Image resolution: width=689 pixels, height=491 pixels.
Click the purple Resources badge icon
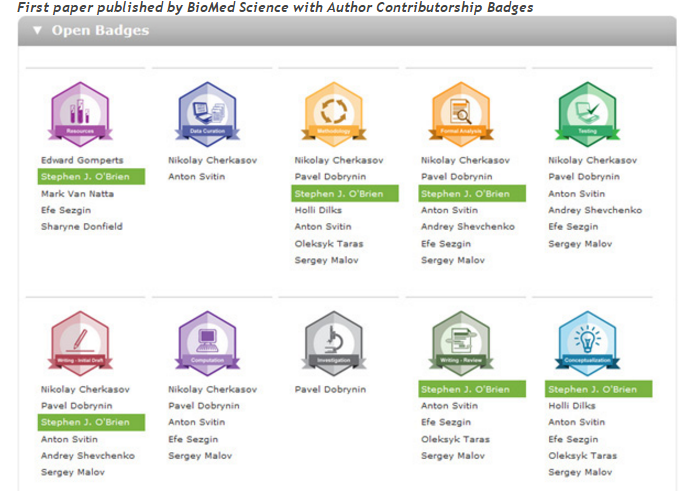[x=80, y=114]
